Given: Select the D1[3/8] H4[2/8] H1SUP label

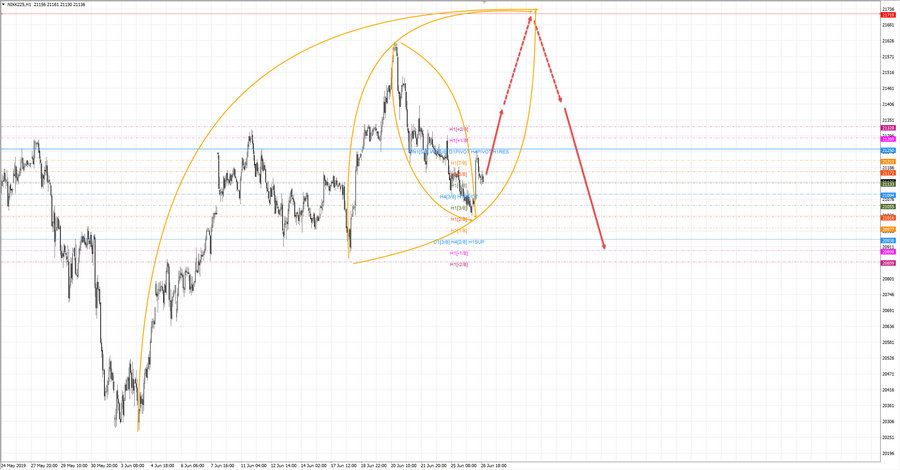Looking at the screenshot, I should (x=459, y=242).
